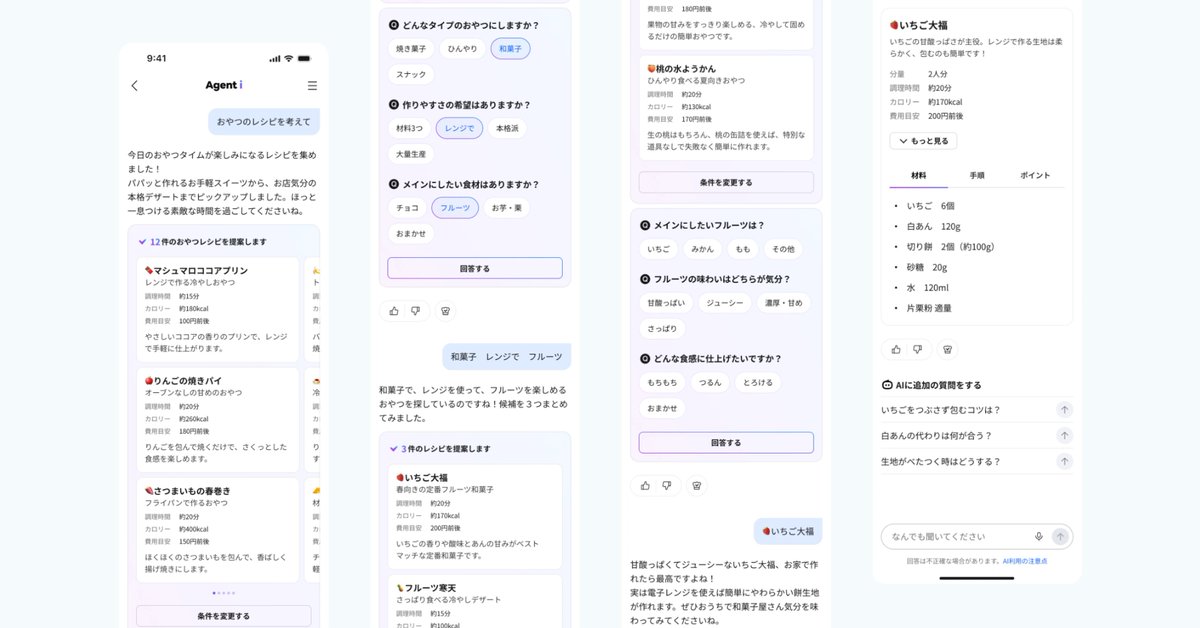Open the さつまいもの春巻き recipe card

click(218, 530)
